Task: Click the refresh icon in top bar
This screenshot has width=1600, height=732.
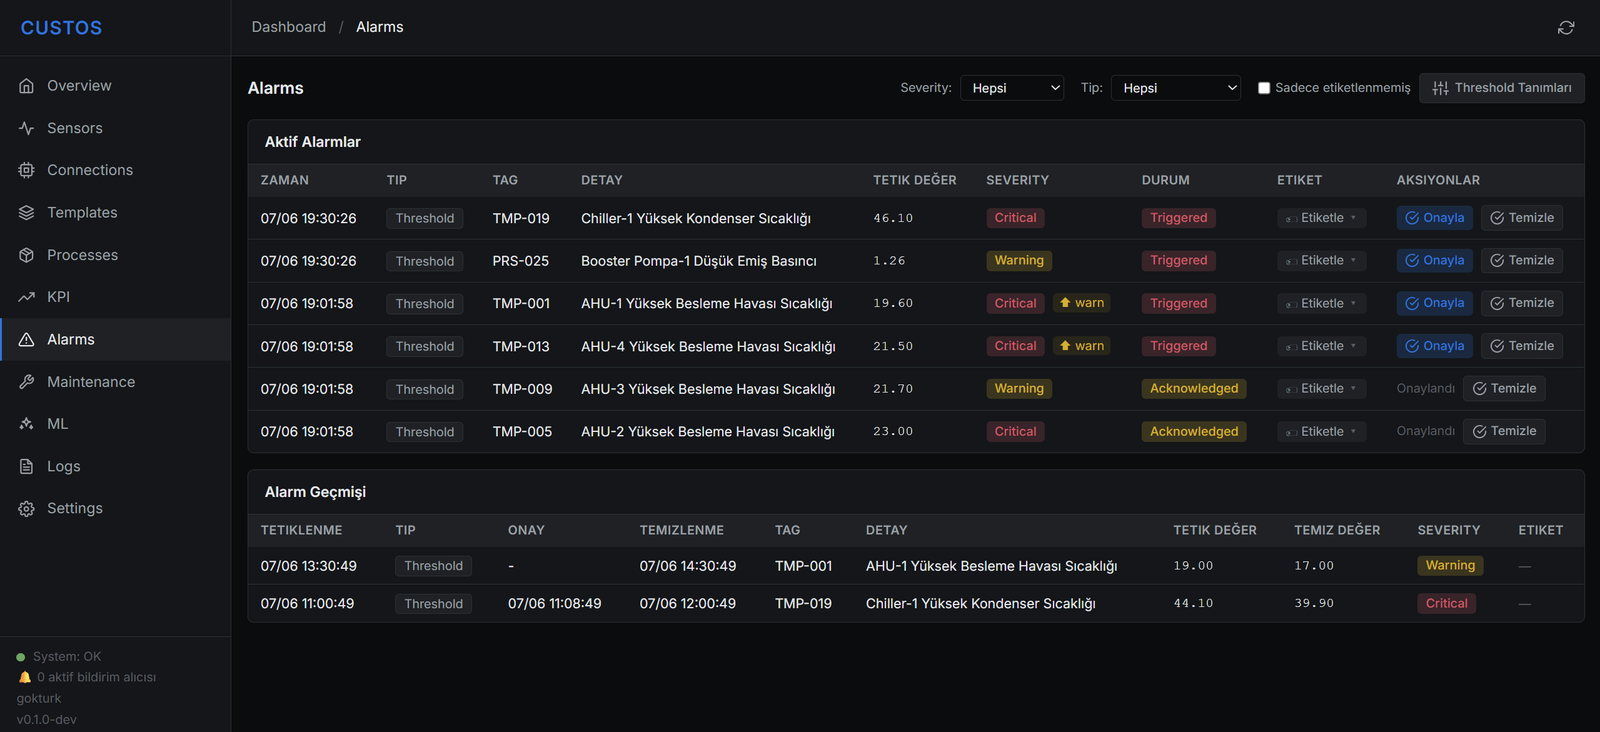Action: click(x=1566, y=28)
